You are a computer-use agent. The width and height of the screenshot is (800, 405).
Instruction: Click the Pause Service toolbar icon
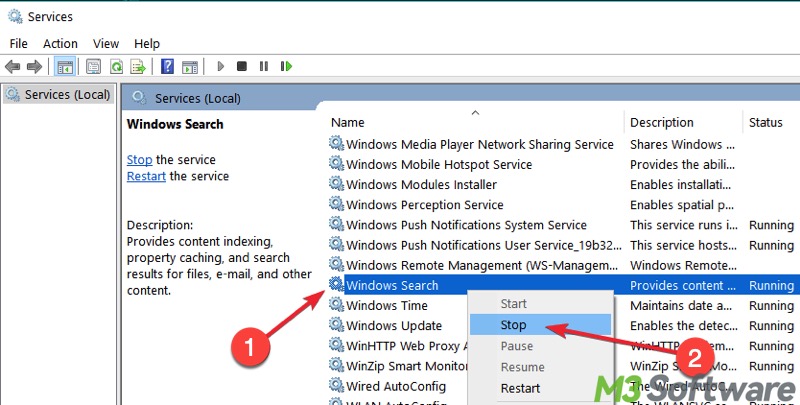264,66
